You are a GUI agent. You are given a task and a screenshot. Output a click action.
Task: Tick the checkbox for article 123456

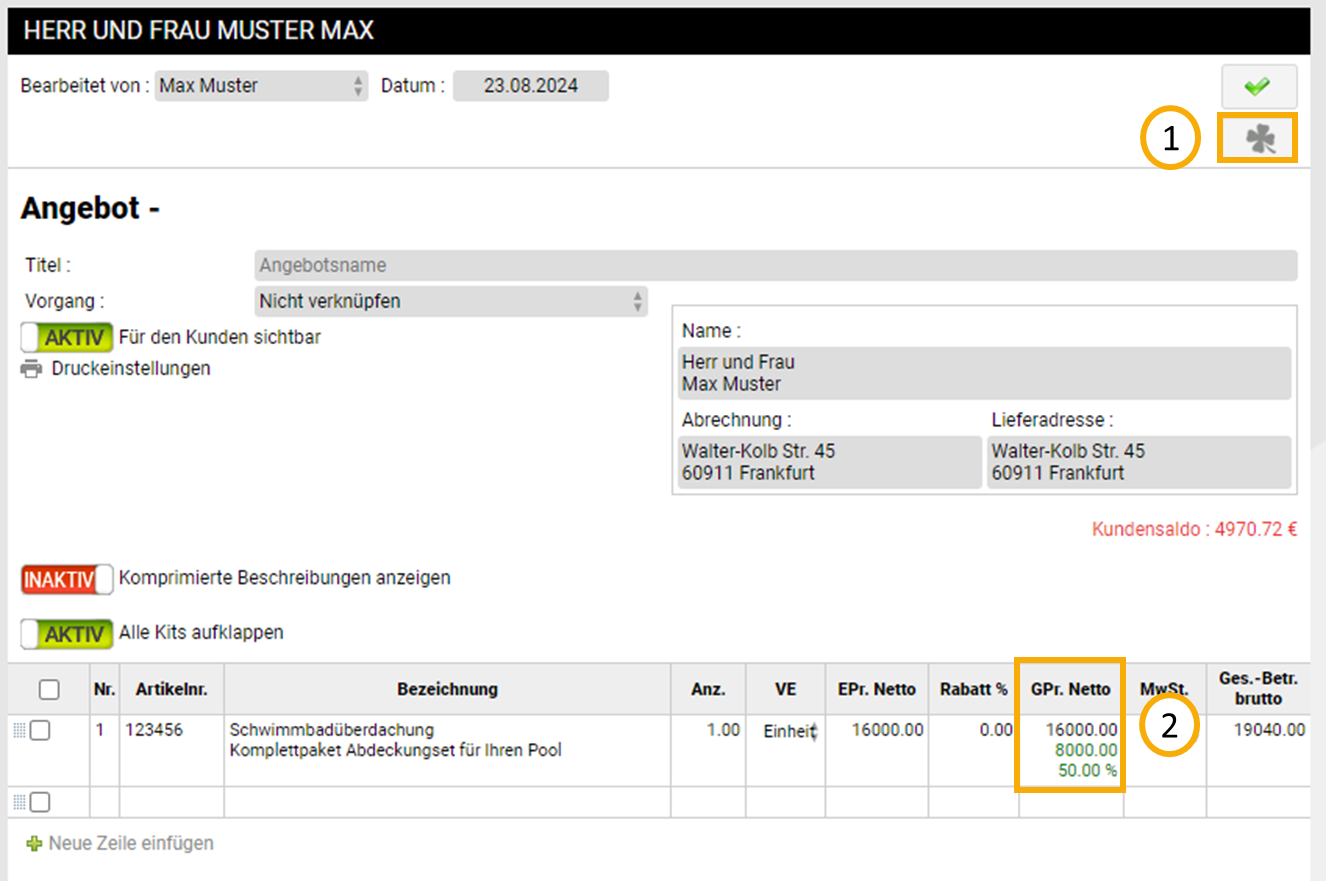coord(40,731)
